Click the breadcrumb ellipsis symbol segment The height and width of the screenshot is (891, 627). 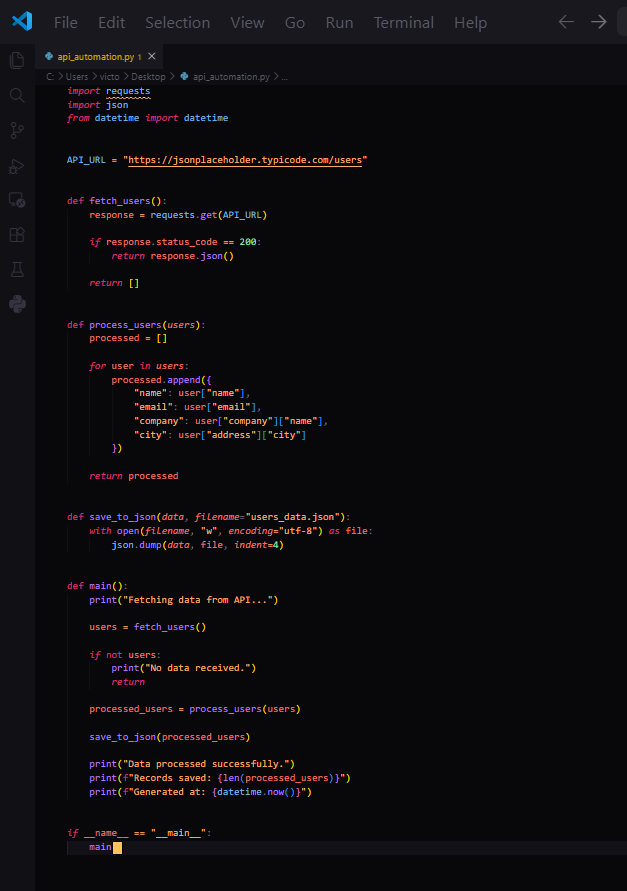click(x=285, y=77)
